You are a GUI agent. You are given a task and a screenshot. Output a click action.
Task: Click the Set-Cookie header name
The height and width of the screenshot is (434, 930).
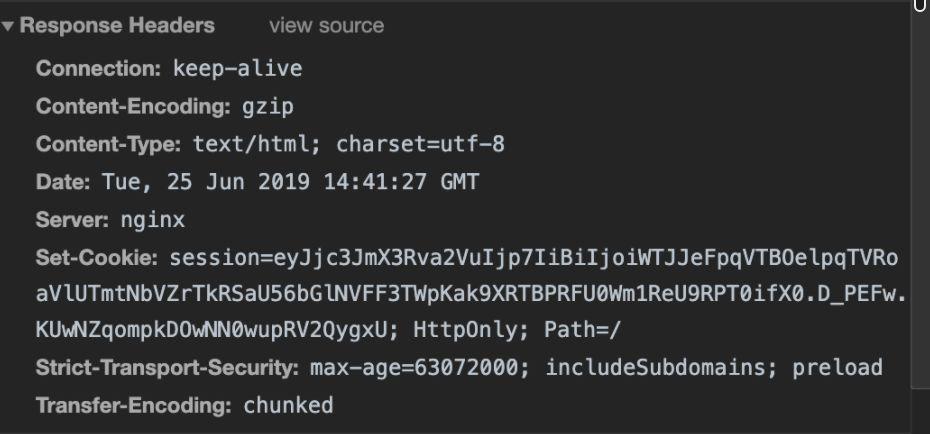point(97,257)
